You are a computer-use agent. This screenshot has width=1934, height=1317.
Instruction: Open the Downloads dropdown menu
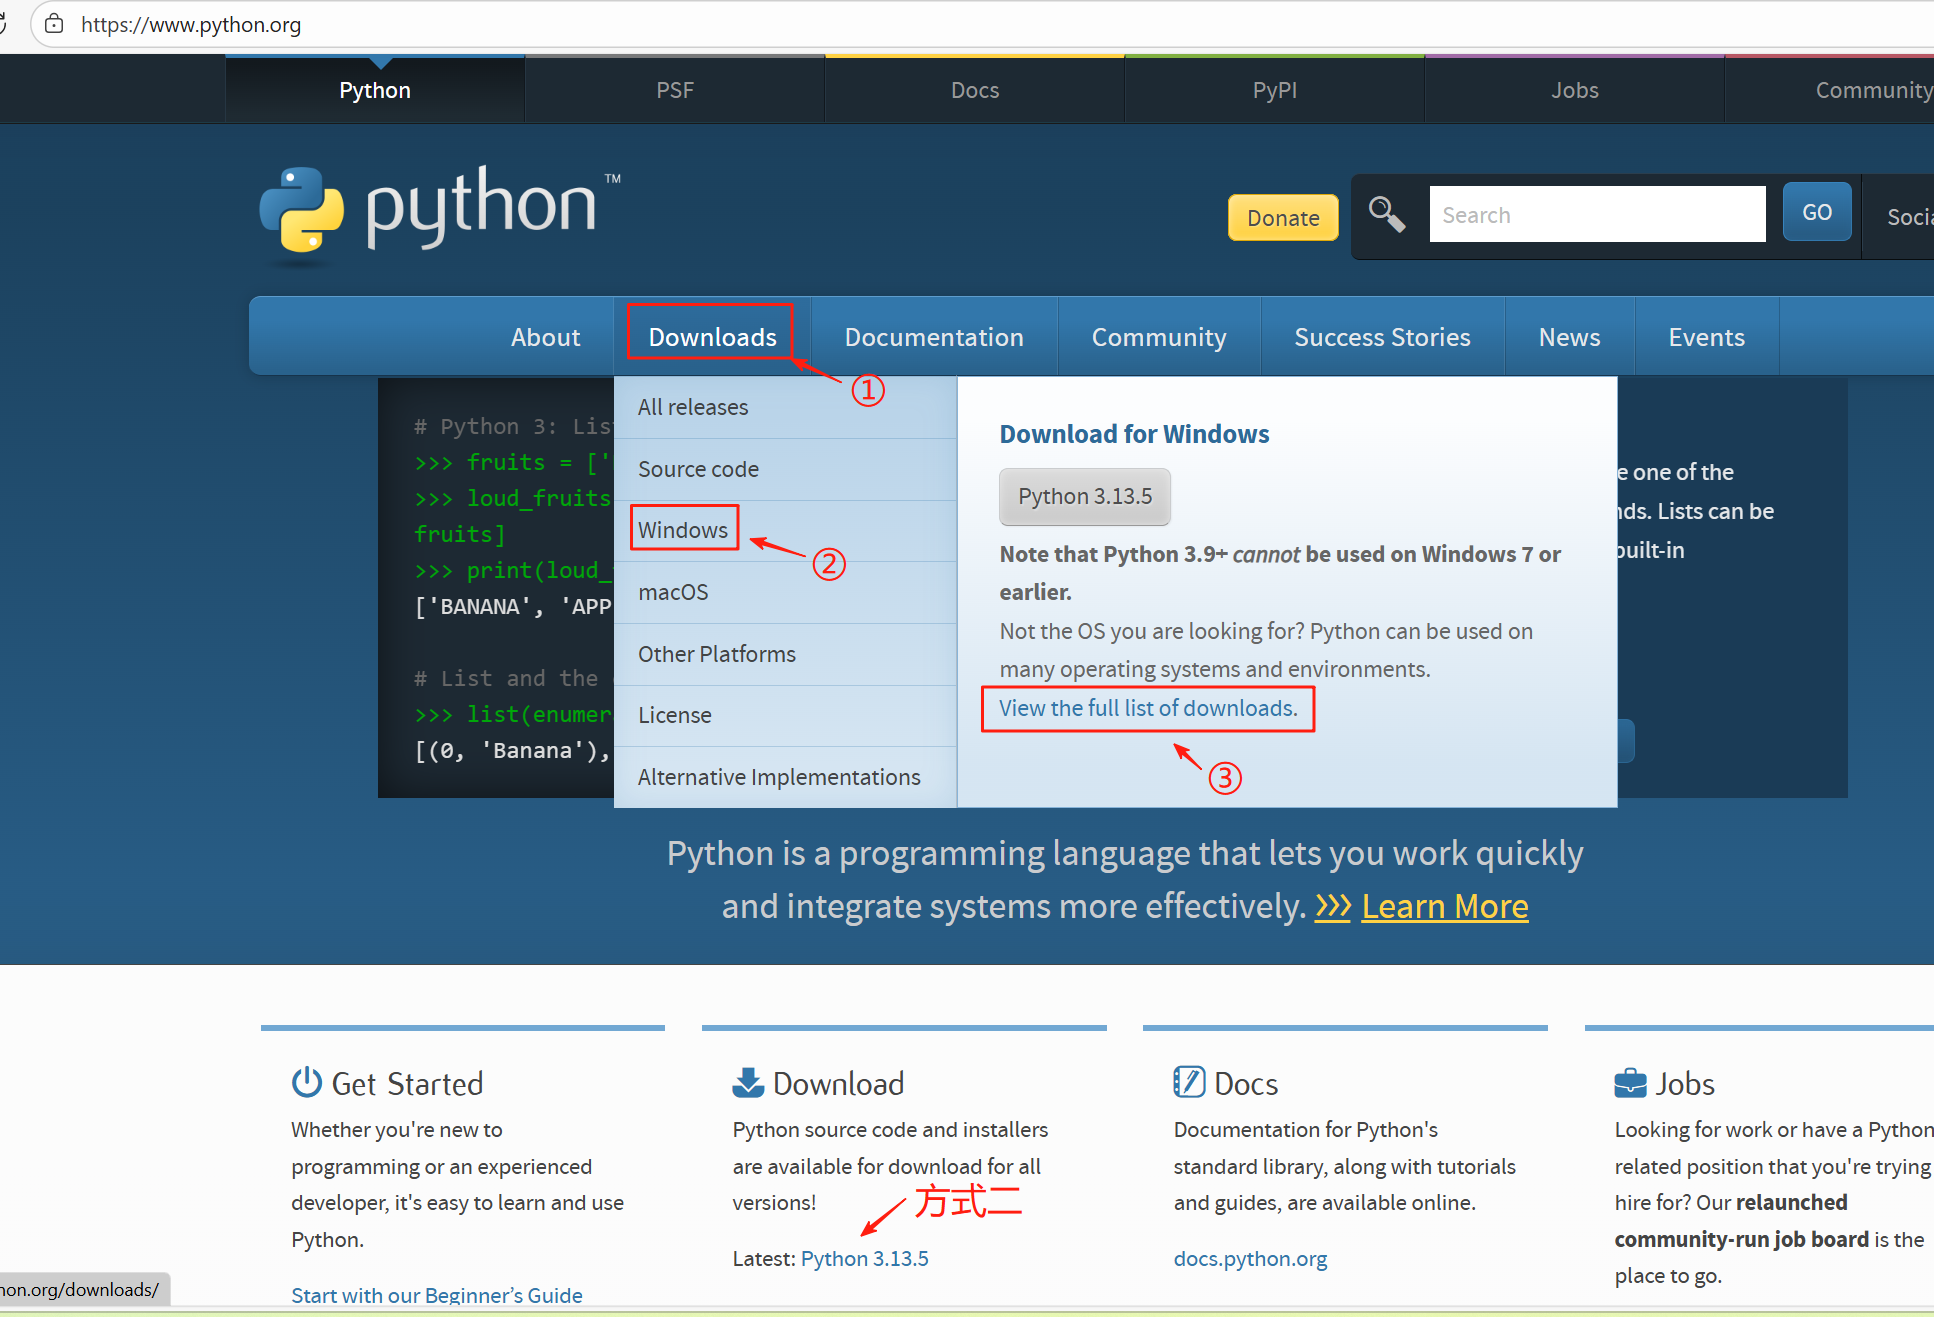pyautogui.click(x=712, y=337)
